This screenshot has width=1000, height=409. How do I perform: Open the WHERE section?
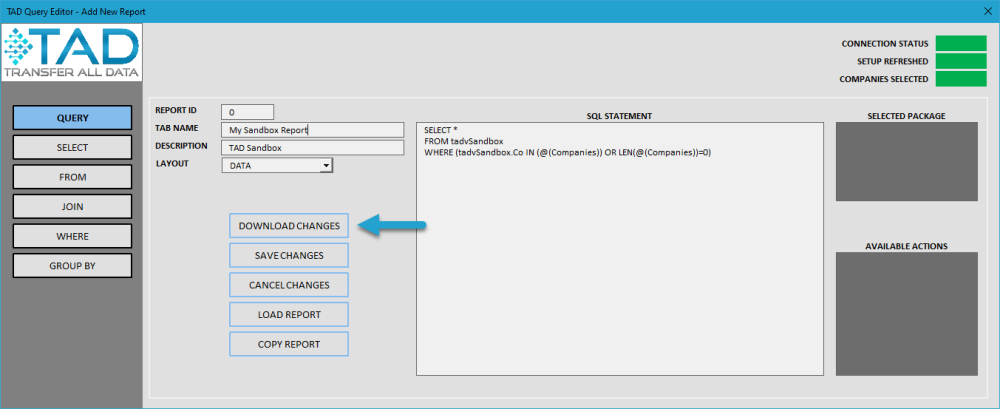pos(72,236)
